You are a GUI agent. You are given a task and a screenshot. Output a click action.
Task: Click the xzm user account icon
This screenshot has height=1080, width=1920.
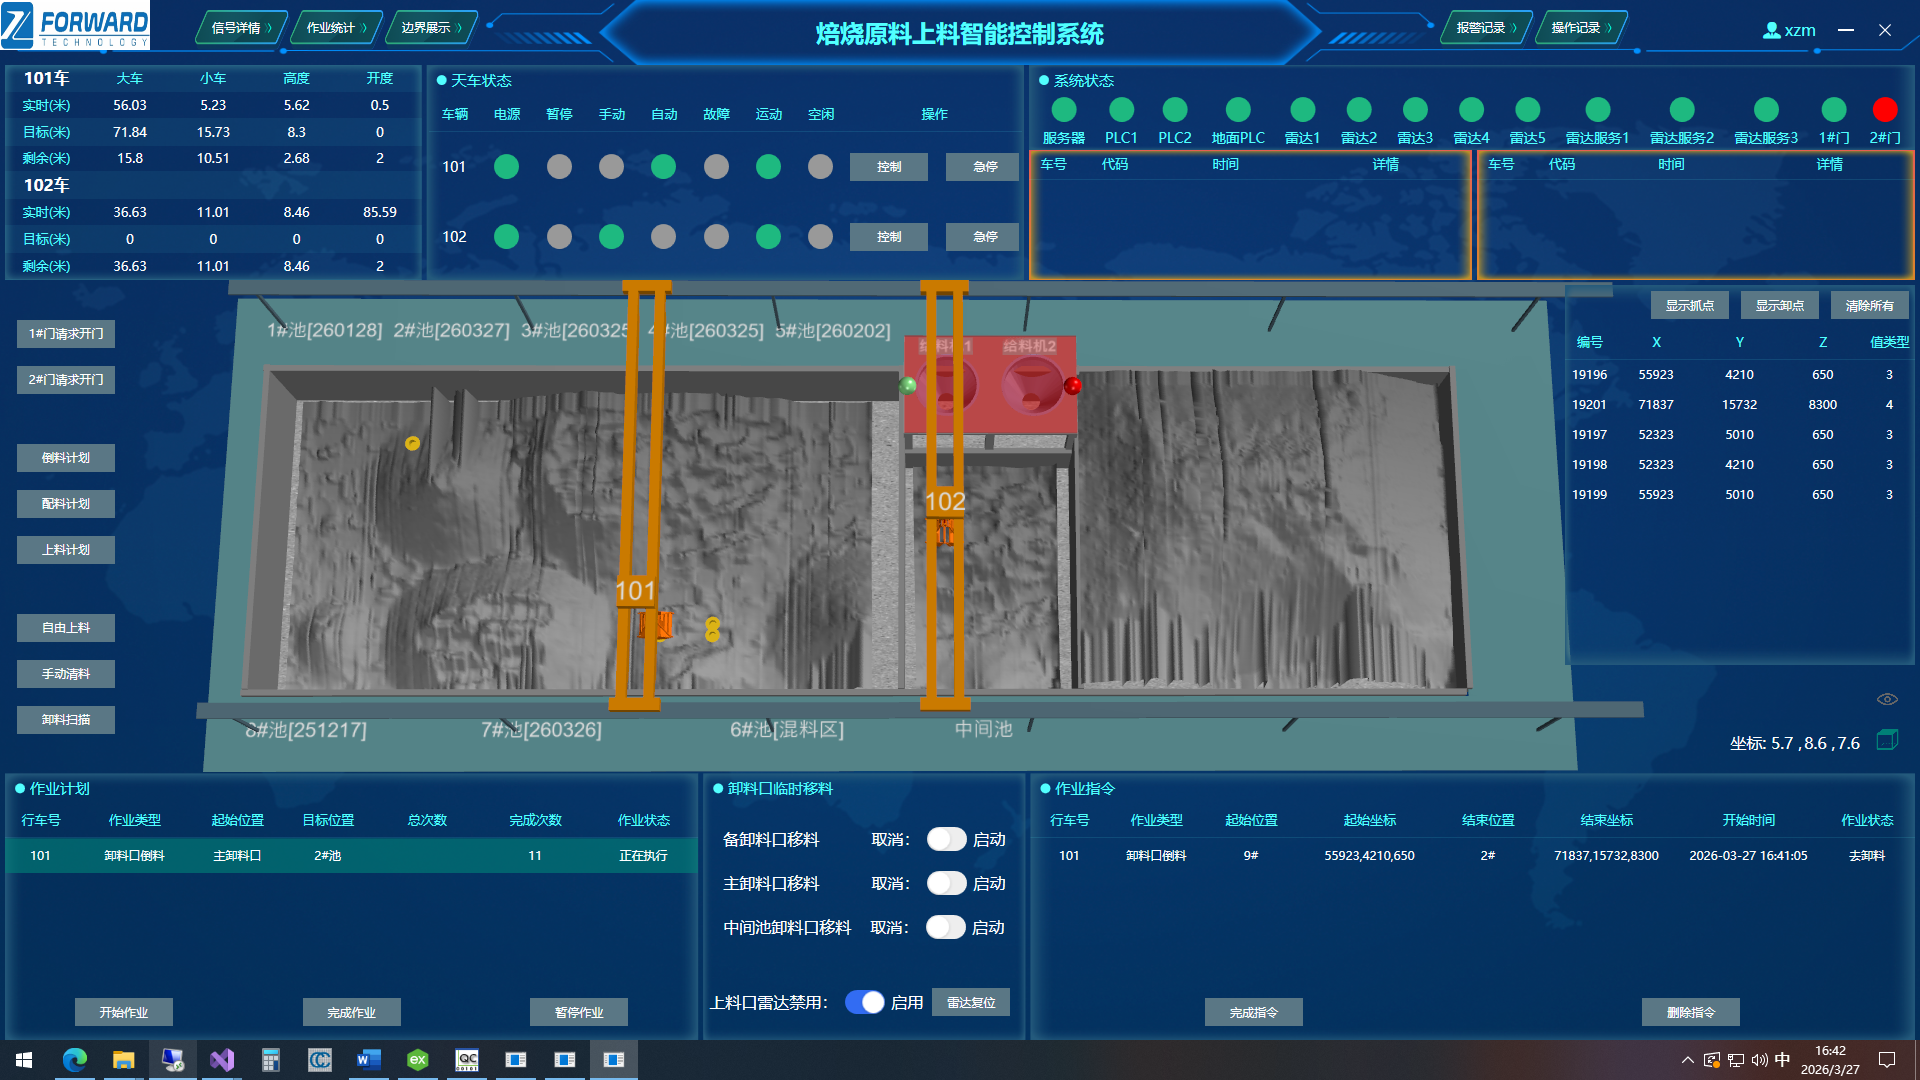(x=1771, y=30)
